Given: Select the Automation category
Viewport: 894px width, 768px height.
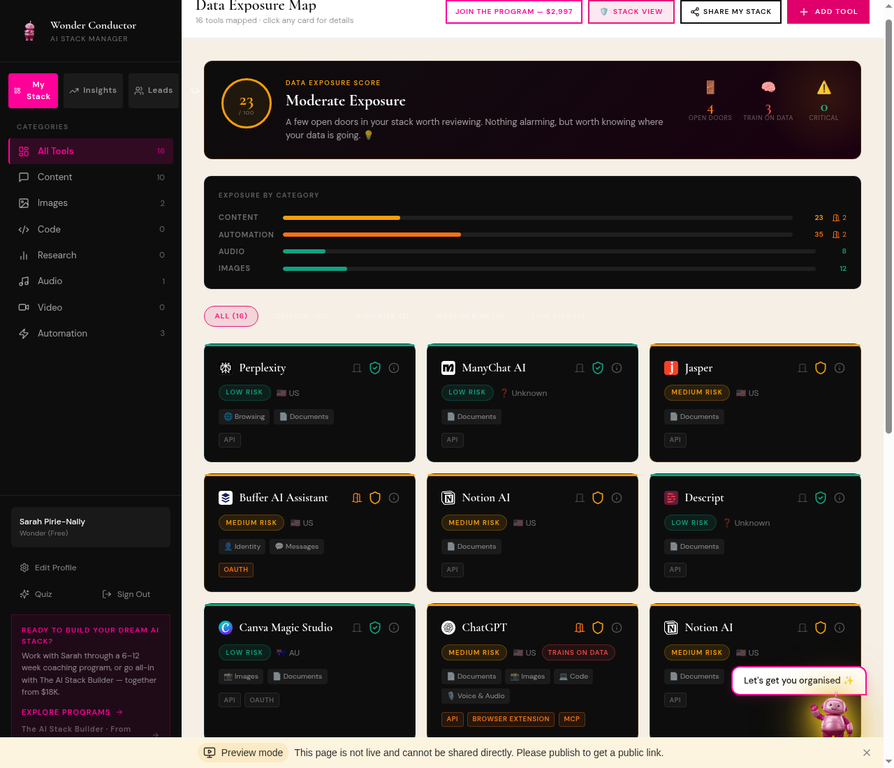Looking at the screenshot, I should (91, 334).
